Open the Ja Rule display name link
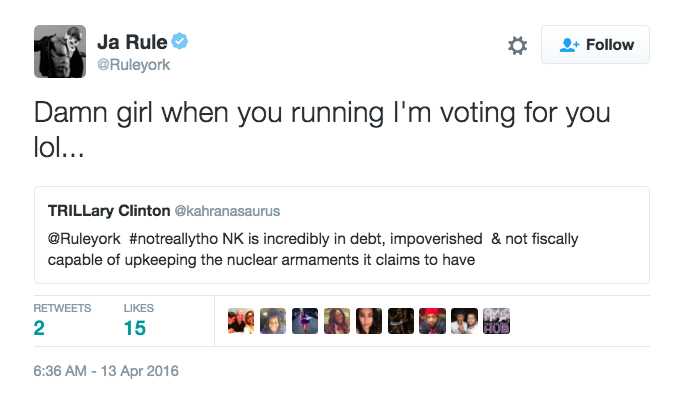 [x=132, y=42]
